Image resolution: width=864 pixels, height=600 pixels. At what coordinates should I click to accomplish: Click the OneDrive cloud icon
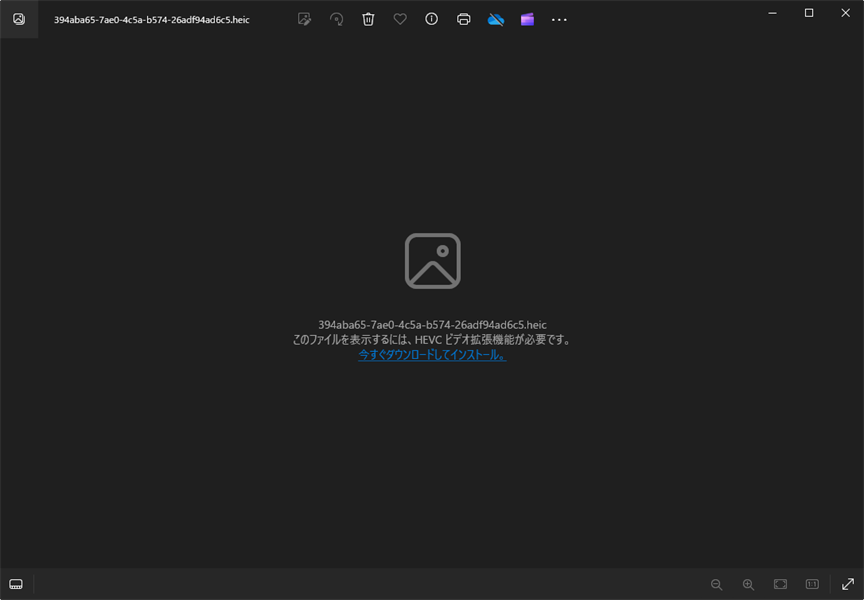(496, 19)
